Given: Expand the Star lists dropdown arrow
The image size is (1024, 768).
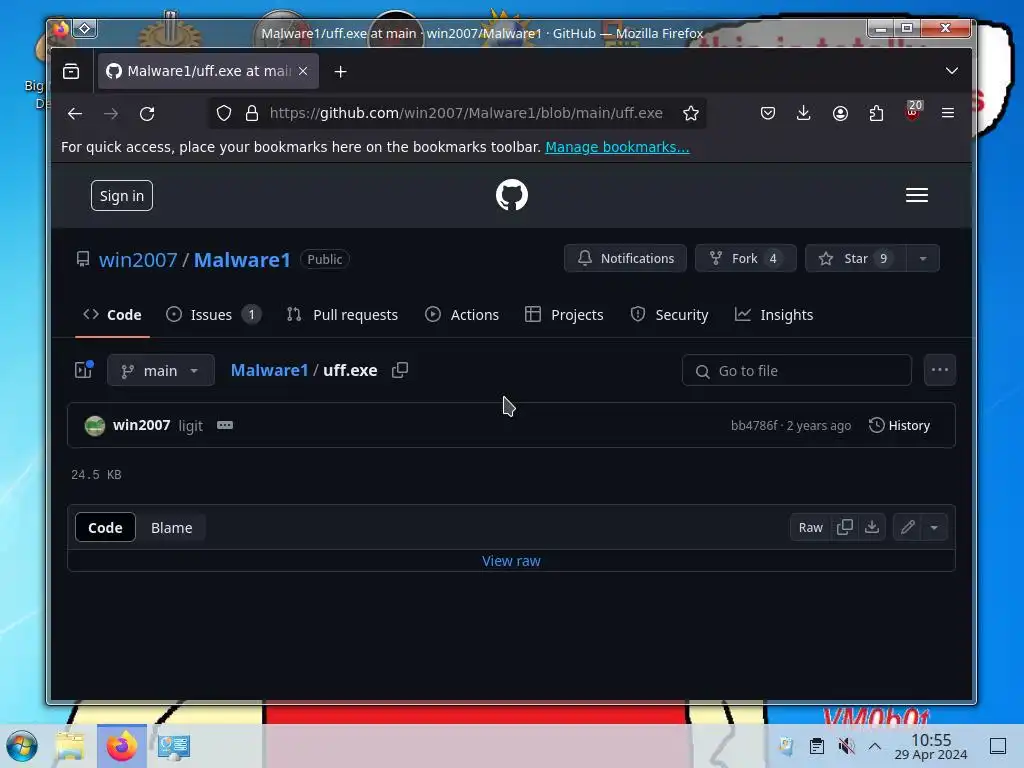Looking at the screenshot, I should pyautogui.click(x=923, y=259).
